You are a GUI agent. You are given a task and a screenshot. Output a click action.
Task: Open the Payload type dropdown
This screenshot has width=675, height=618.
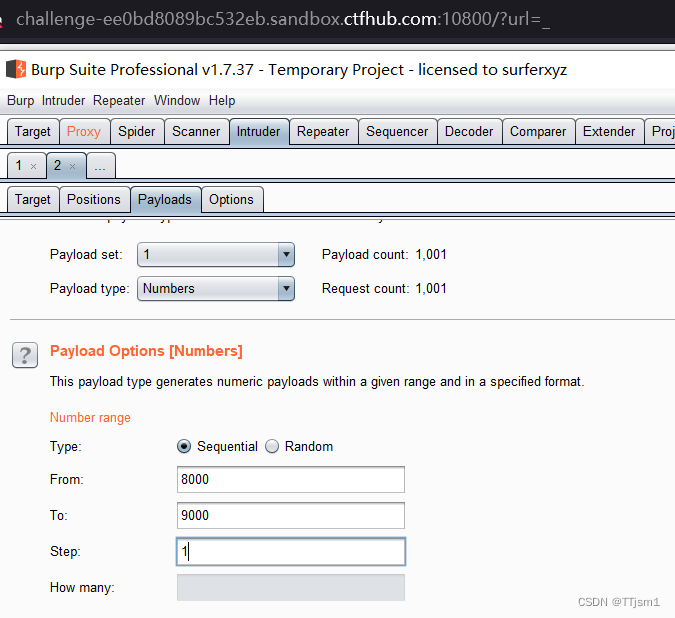(216, 288)
